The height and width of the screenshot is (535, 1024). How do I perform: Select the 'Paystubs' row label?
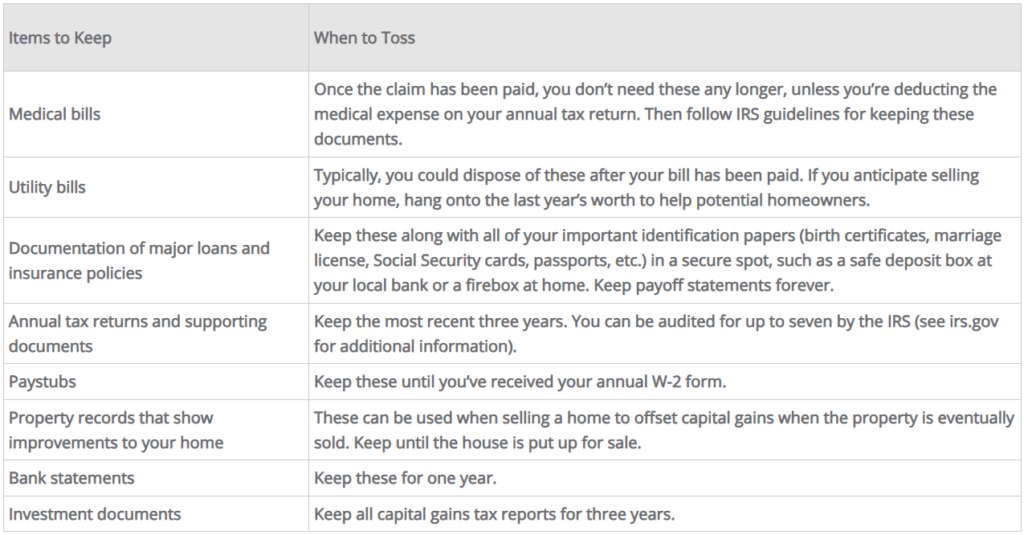point(42,381)
